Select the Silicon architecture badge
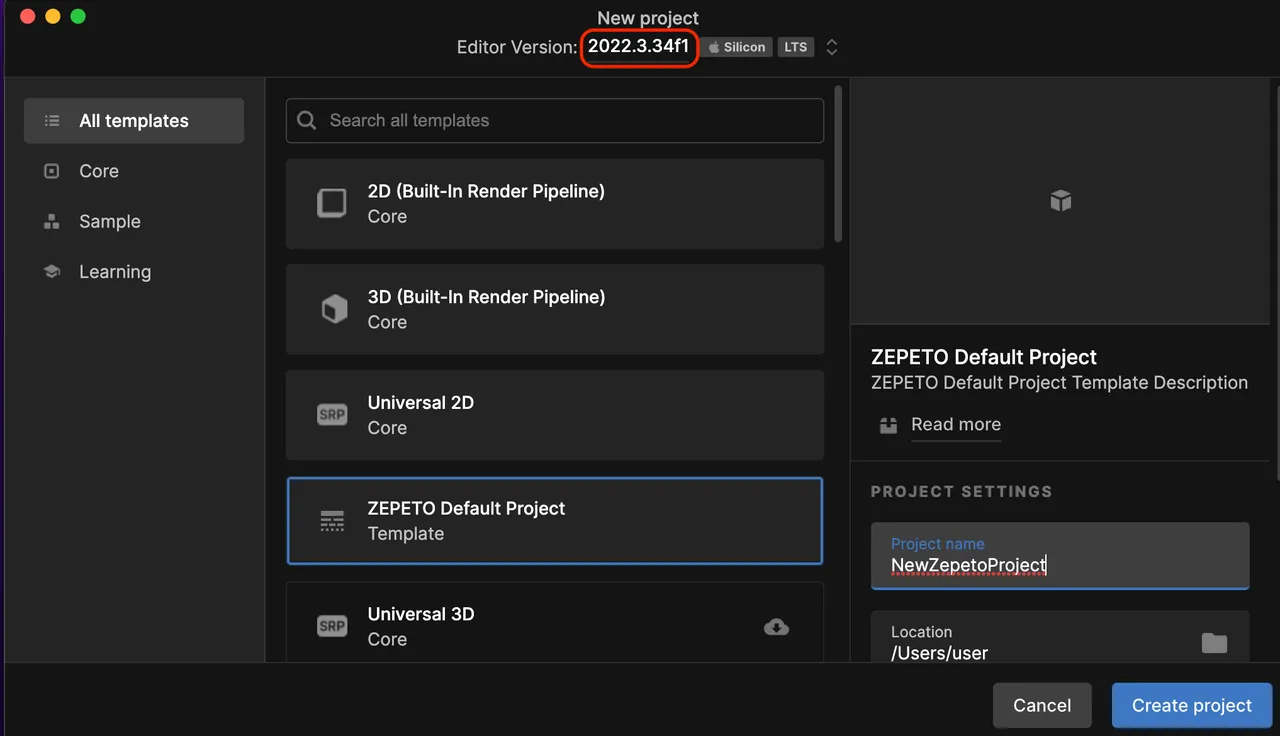Image resolution: width=1280 pixels, height=736 pixels. pyautogui.click(x=736, y=46)
